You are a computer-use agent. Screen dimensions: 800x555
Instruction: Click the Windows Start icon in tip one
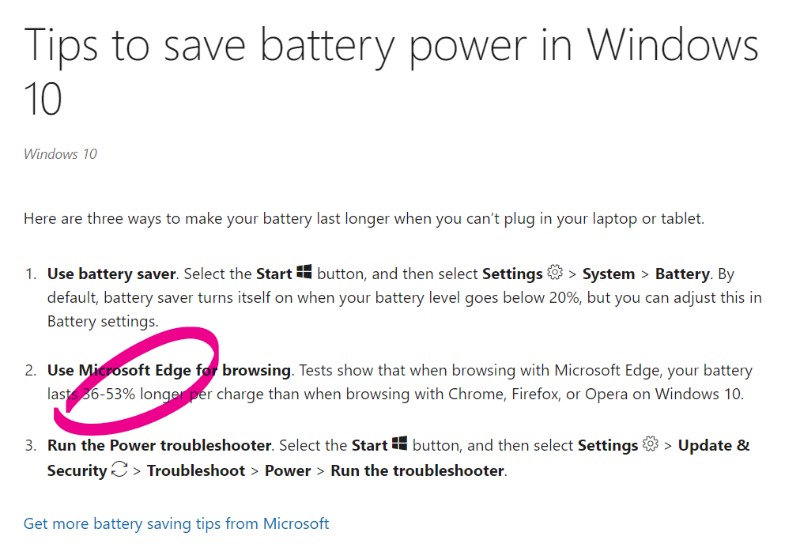point(304,272)
